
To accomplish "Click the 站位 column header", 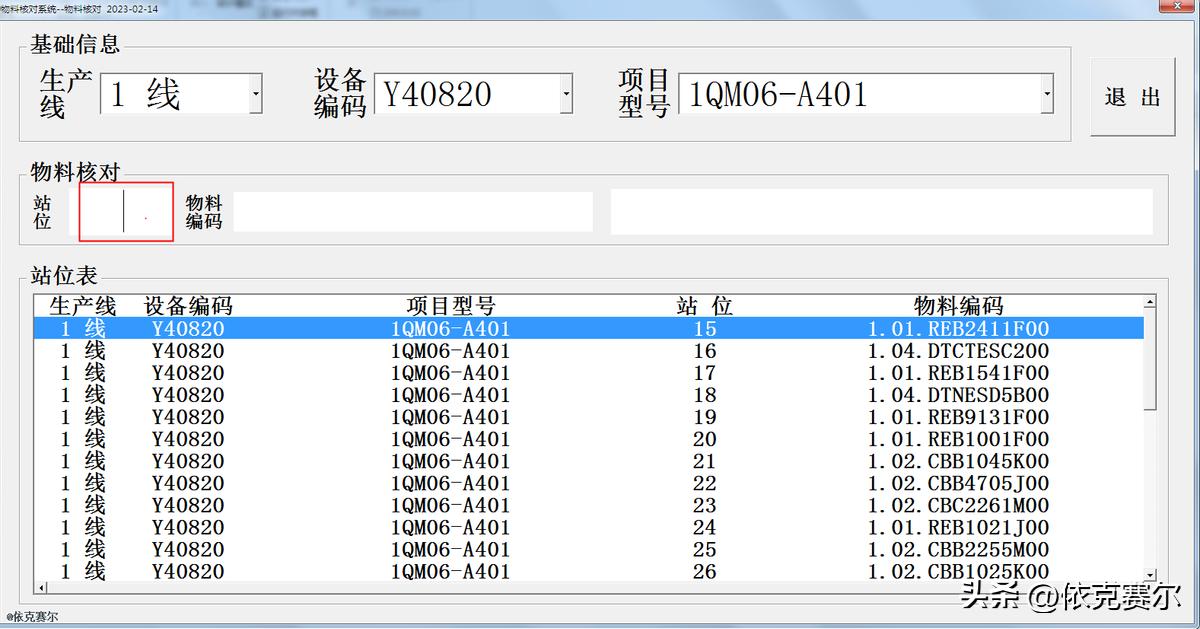I will 704,306.
